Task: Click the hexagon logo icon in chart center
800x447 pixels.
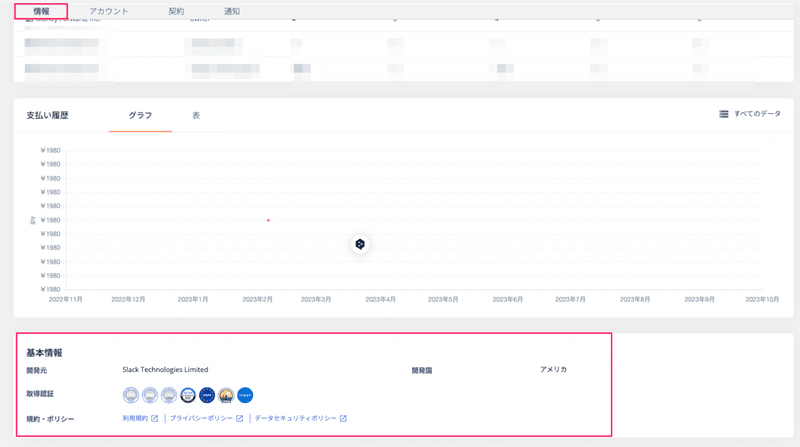Action: point(360,244)
